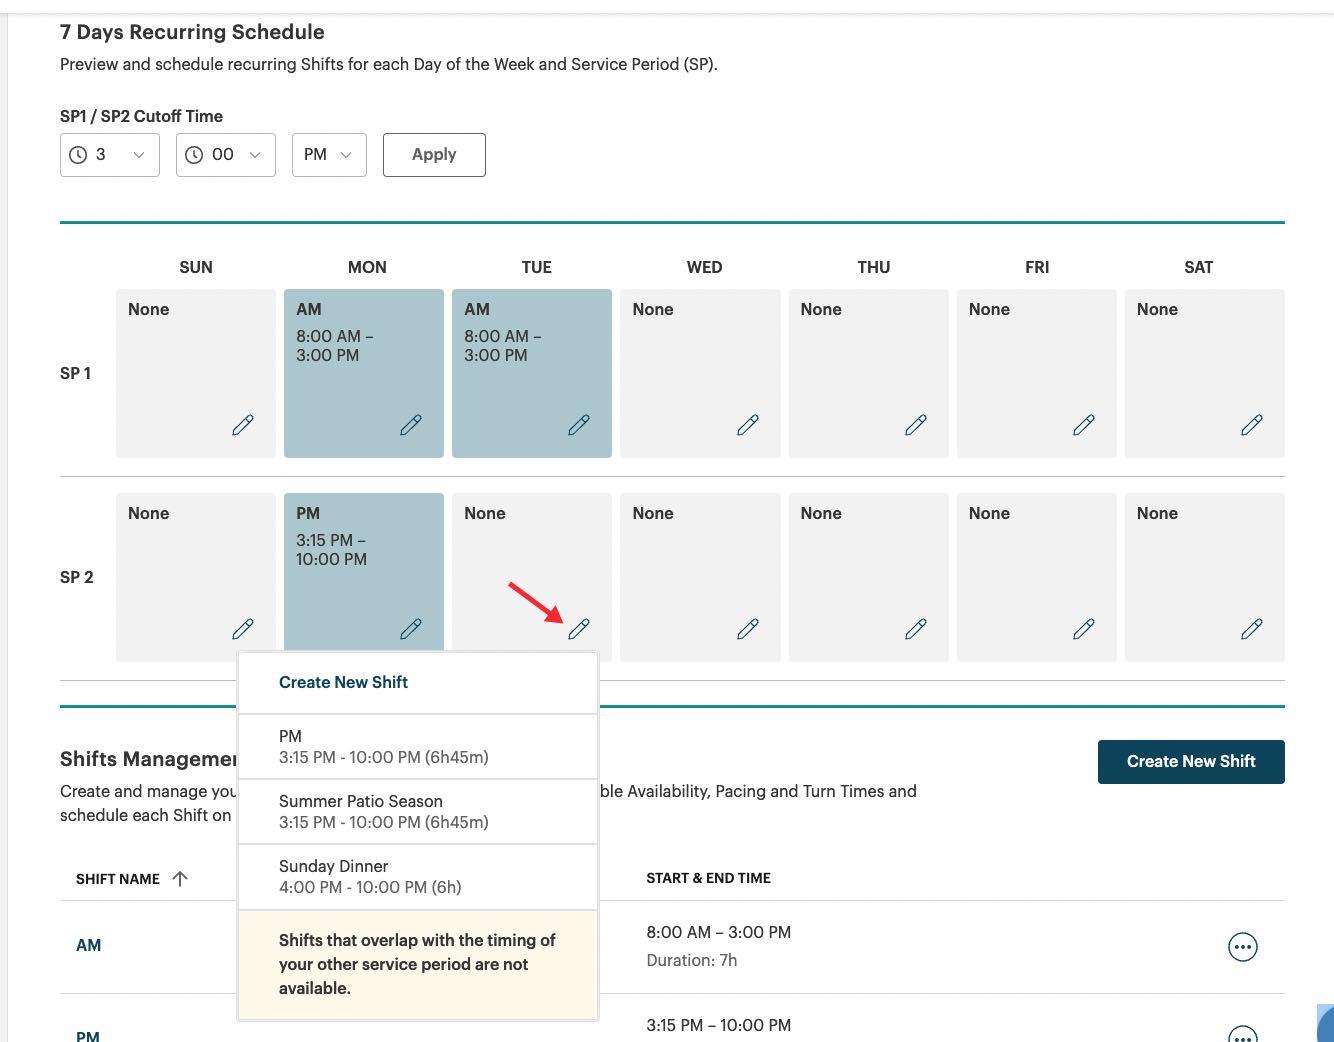Open the ellipsis menu for the AM shift
Viewport: 1334px width, 1042px height.
(x=1242, y=946)
